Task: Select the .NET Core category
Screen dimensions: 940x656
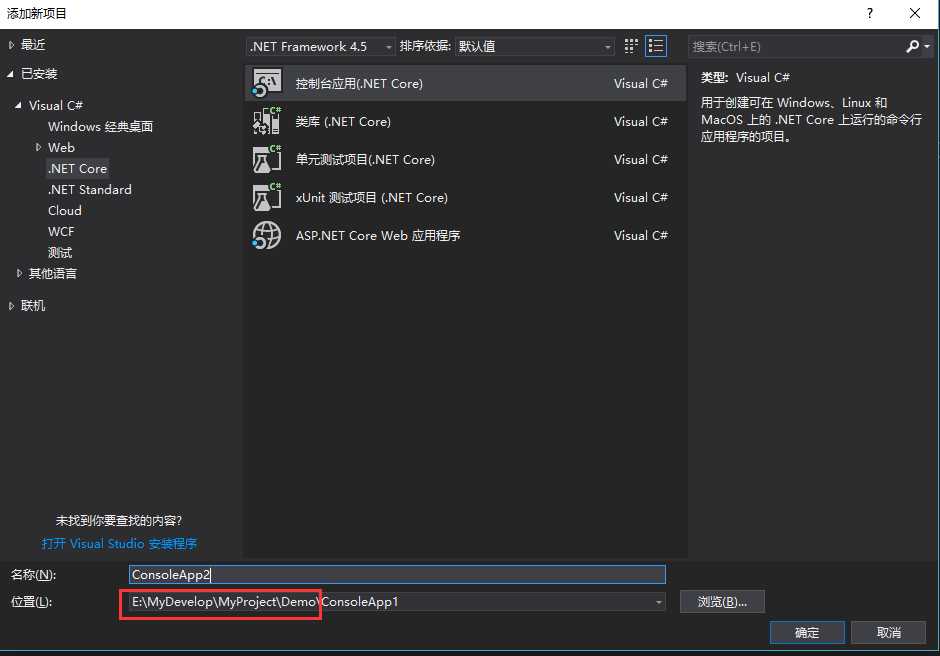Action: pos(77,168)
